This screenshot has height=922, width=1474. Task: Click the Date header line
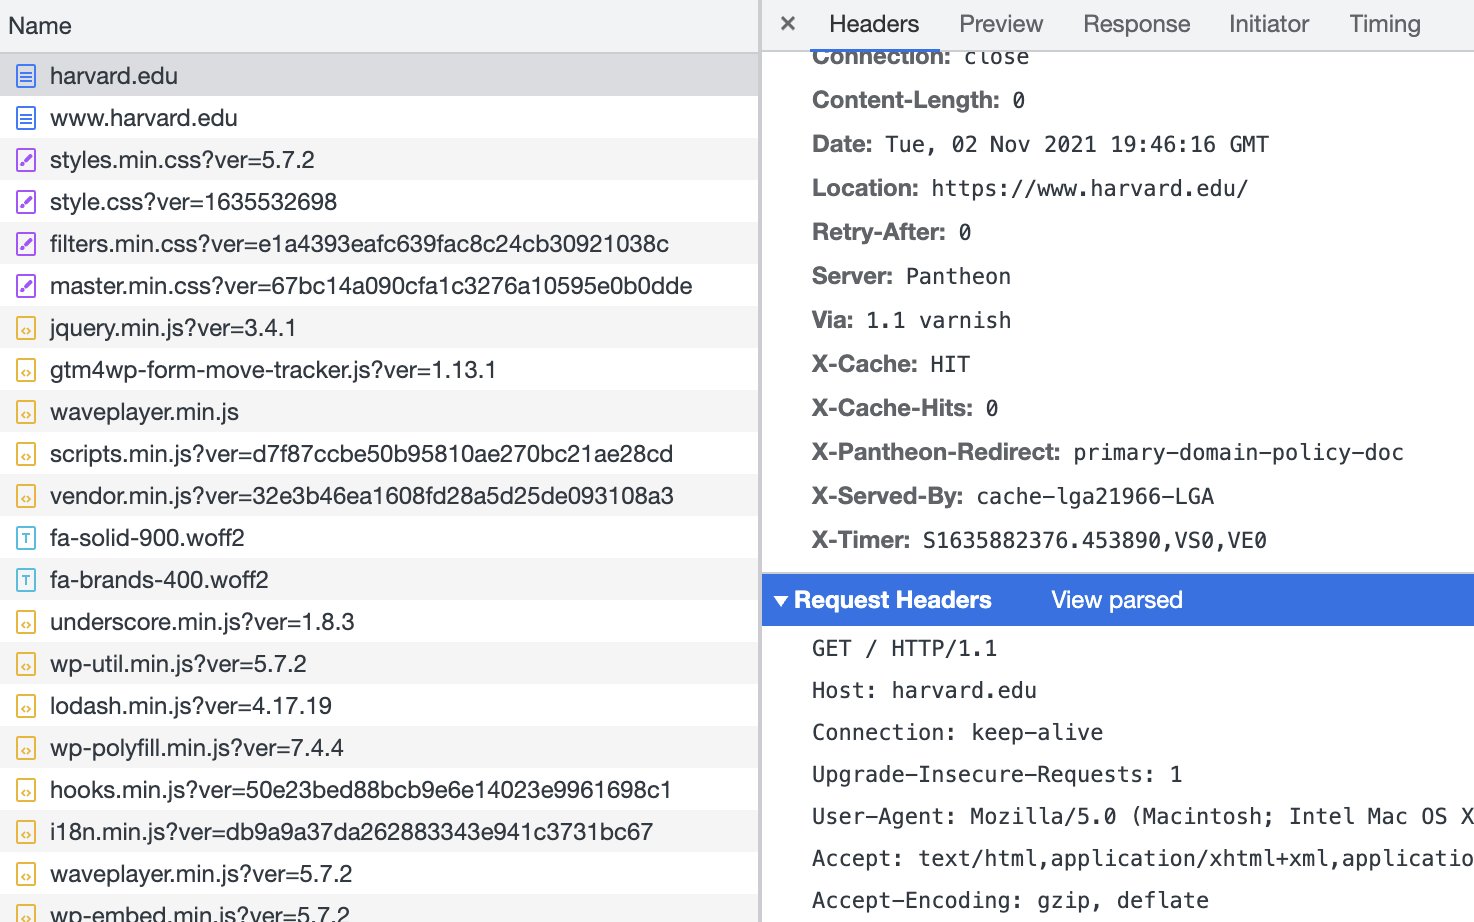[1040, 144]
